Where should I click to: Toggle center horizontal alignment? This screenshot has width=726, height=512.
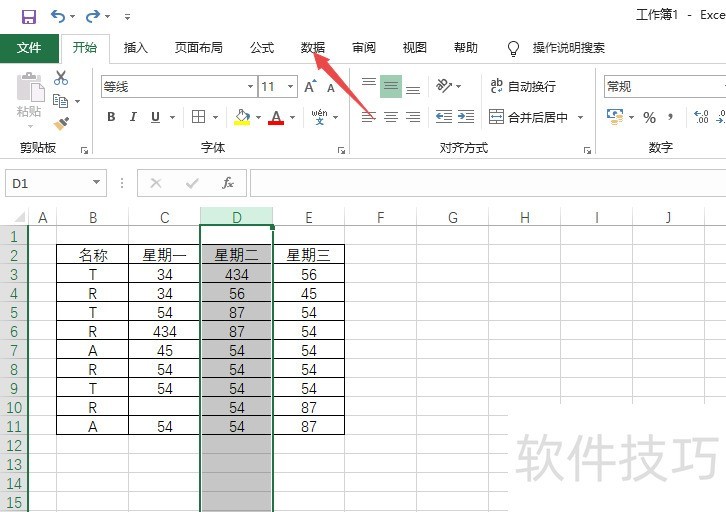[391, 117]
